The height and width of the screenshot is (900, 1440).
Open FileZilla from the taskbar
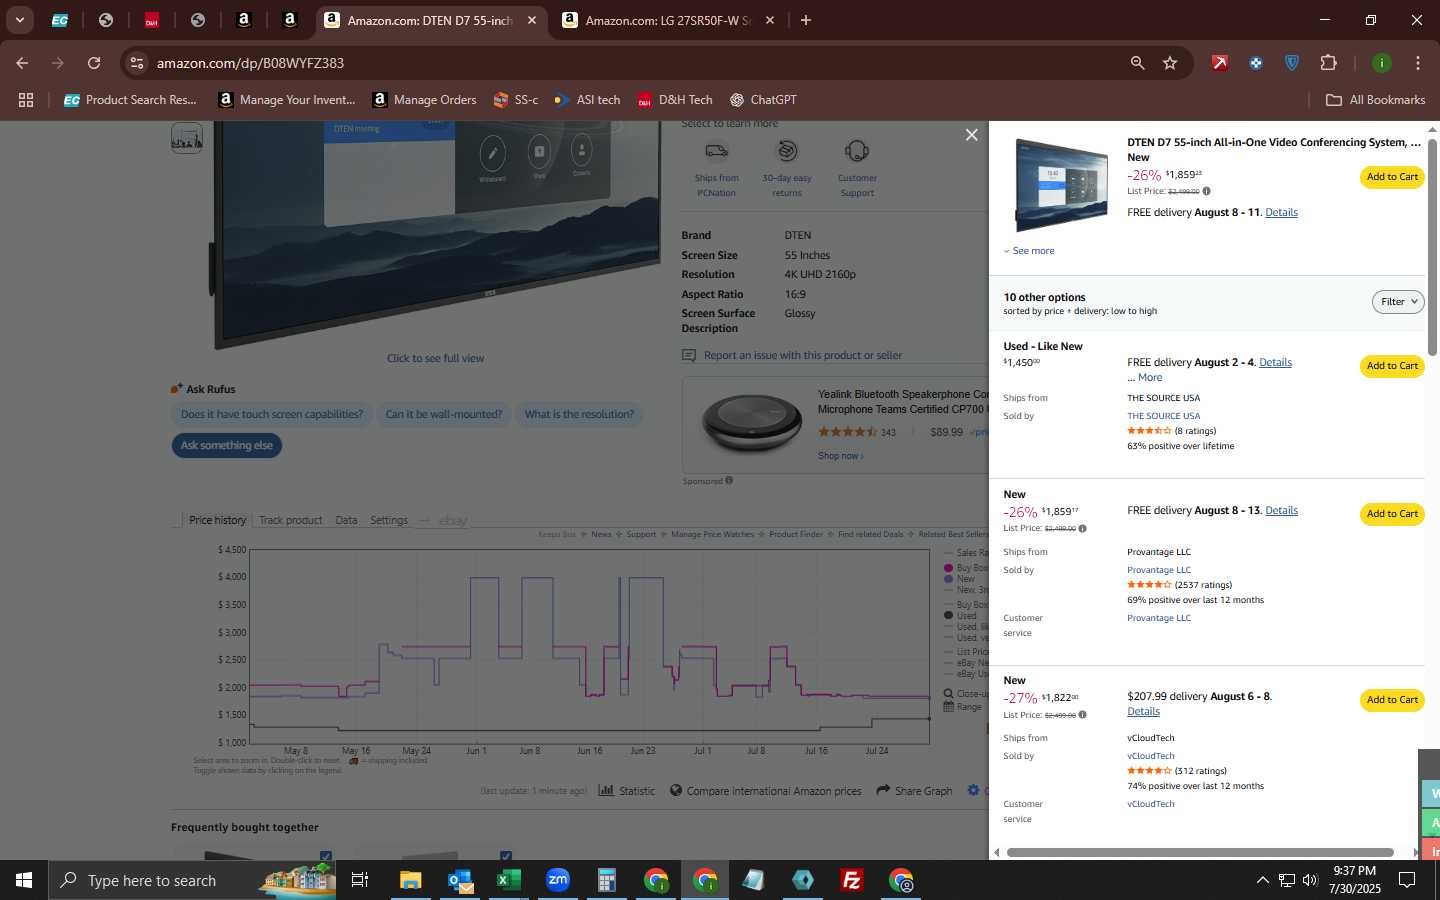[852, 880]
